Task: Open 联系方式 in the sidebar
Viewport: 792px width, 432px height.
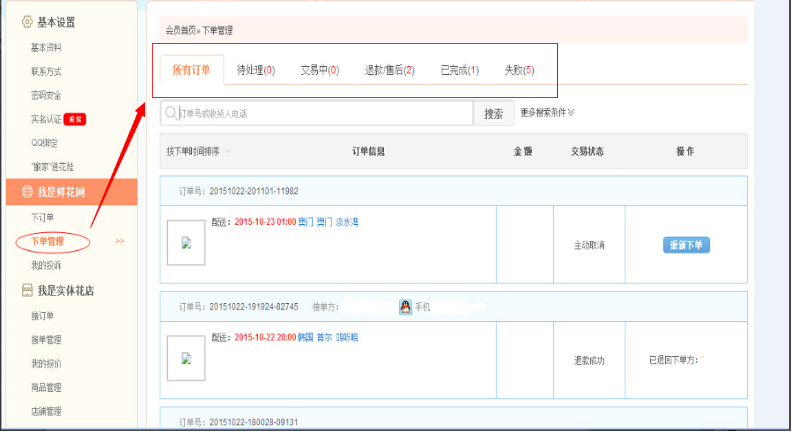Action: pyautogui.click(x=46, y=71)
